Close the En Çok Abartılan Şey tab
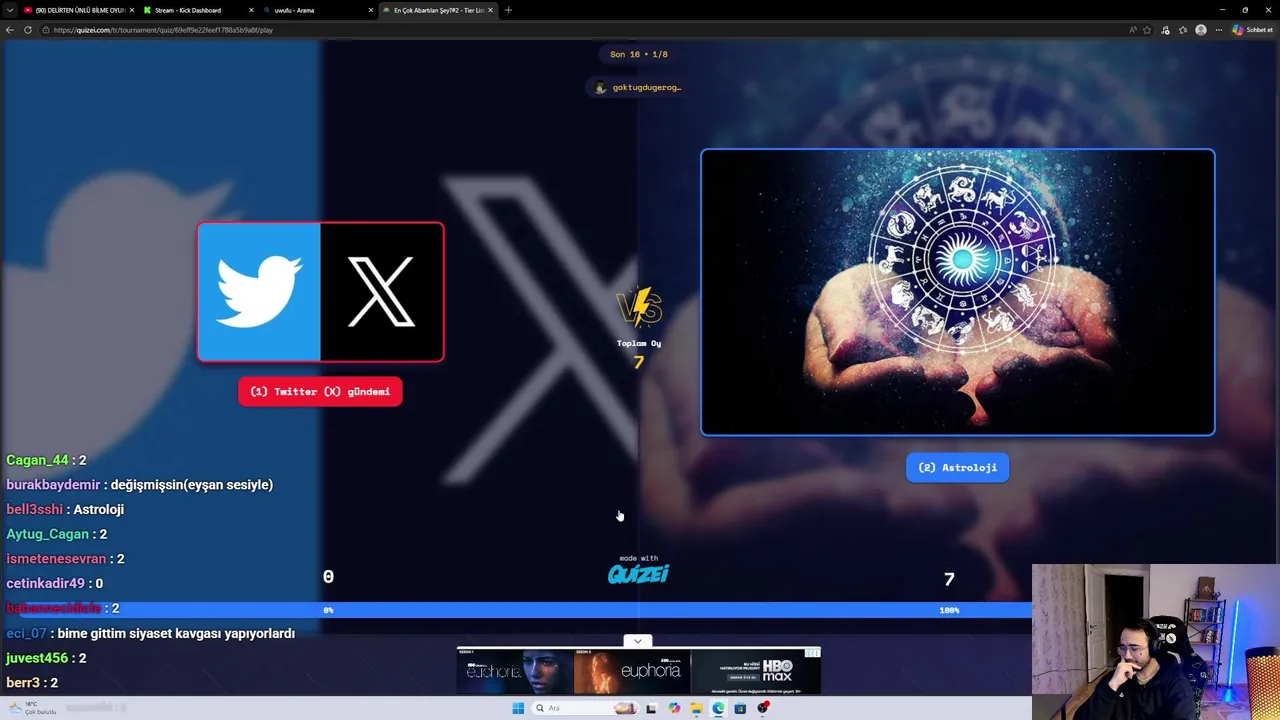1280x720 pixels. (490, 10)
